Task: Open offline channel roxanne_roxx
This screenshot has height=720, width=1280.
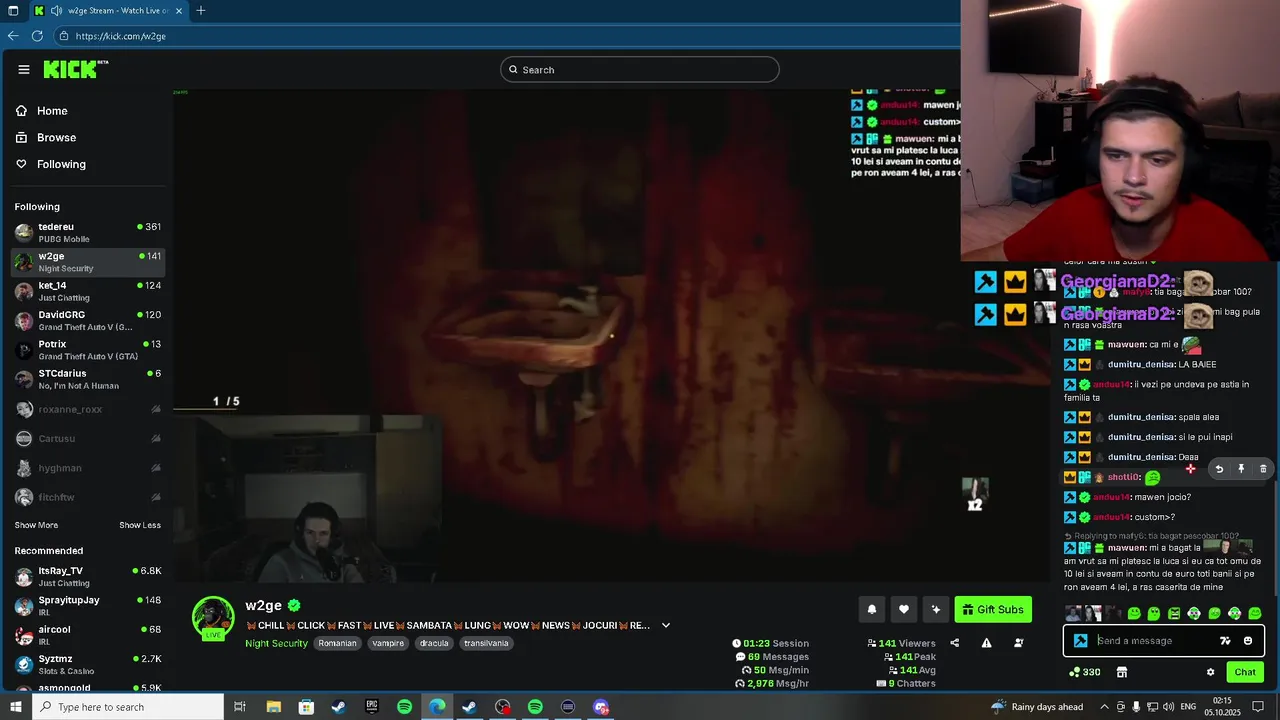Action: [88, 409]
